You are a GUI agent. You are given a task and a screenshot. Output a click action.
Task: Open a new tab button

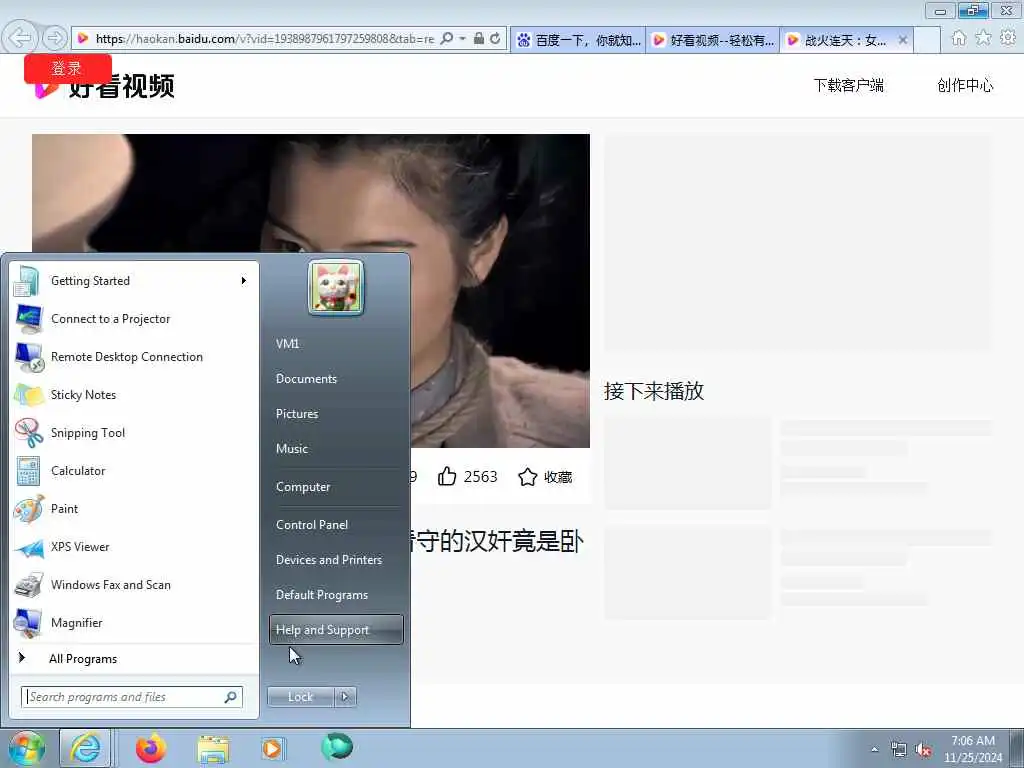click(927, 40)
